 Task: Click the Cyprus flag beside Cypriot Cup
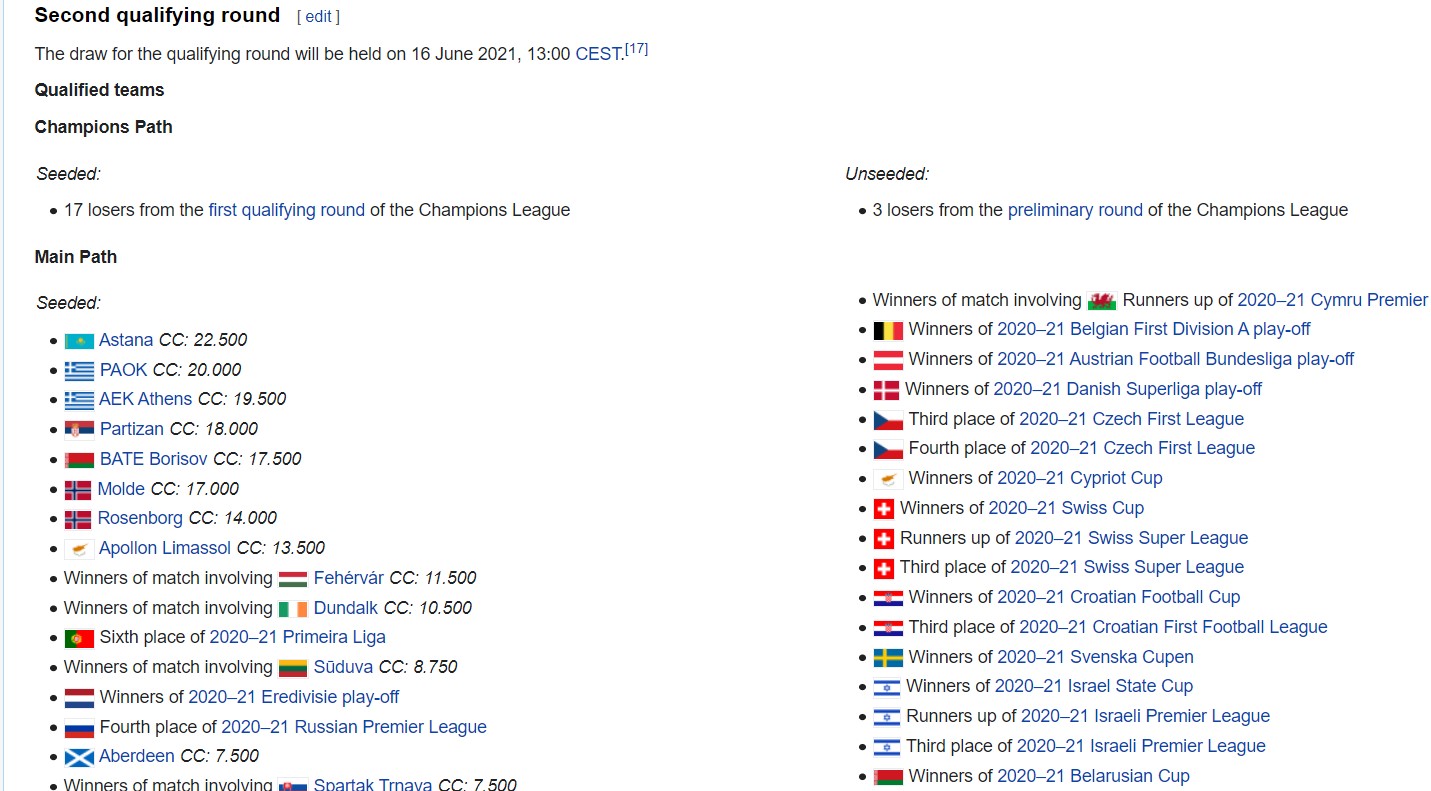pos(888,478)
